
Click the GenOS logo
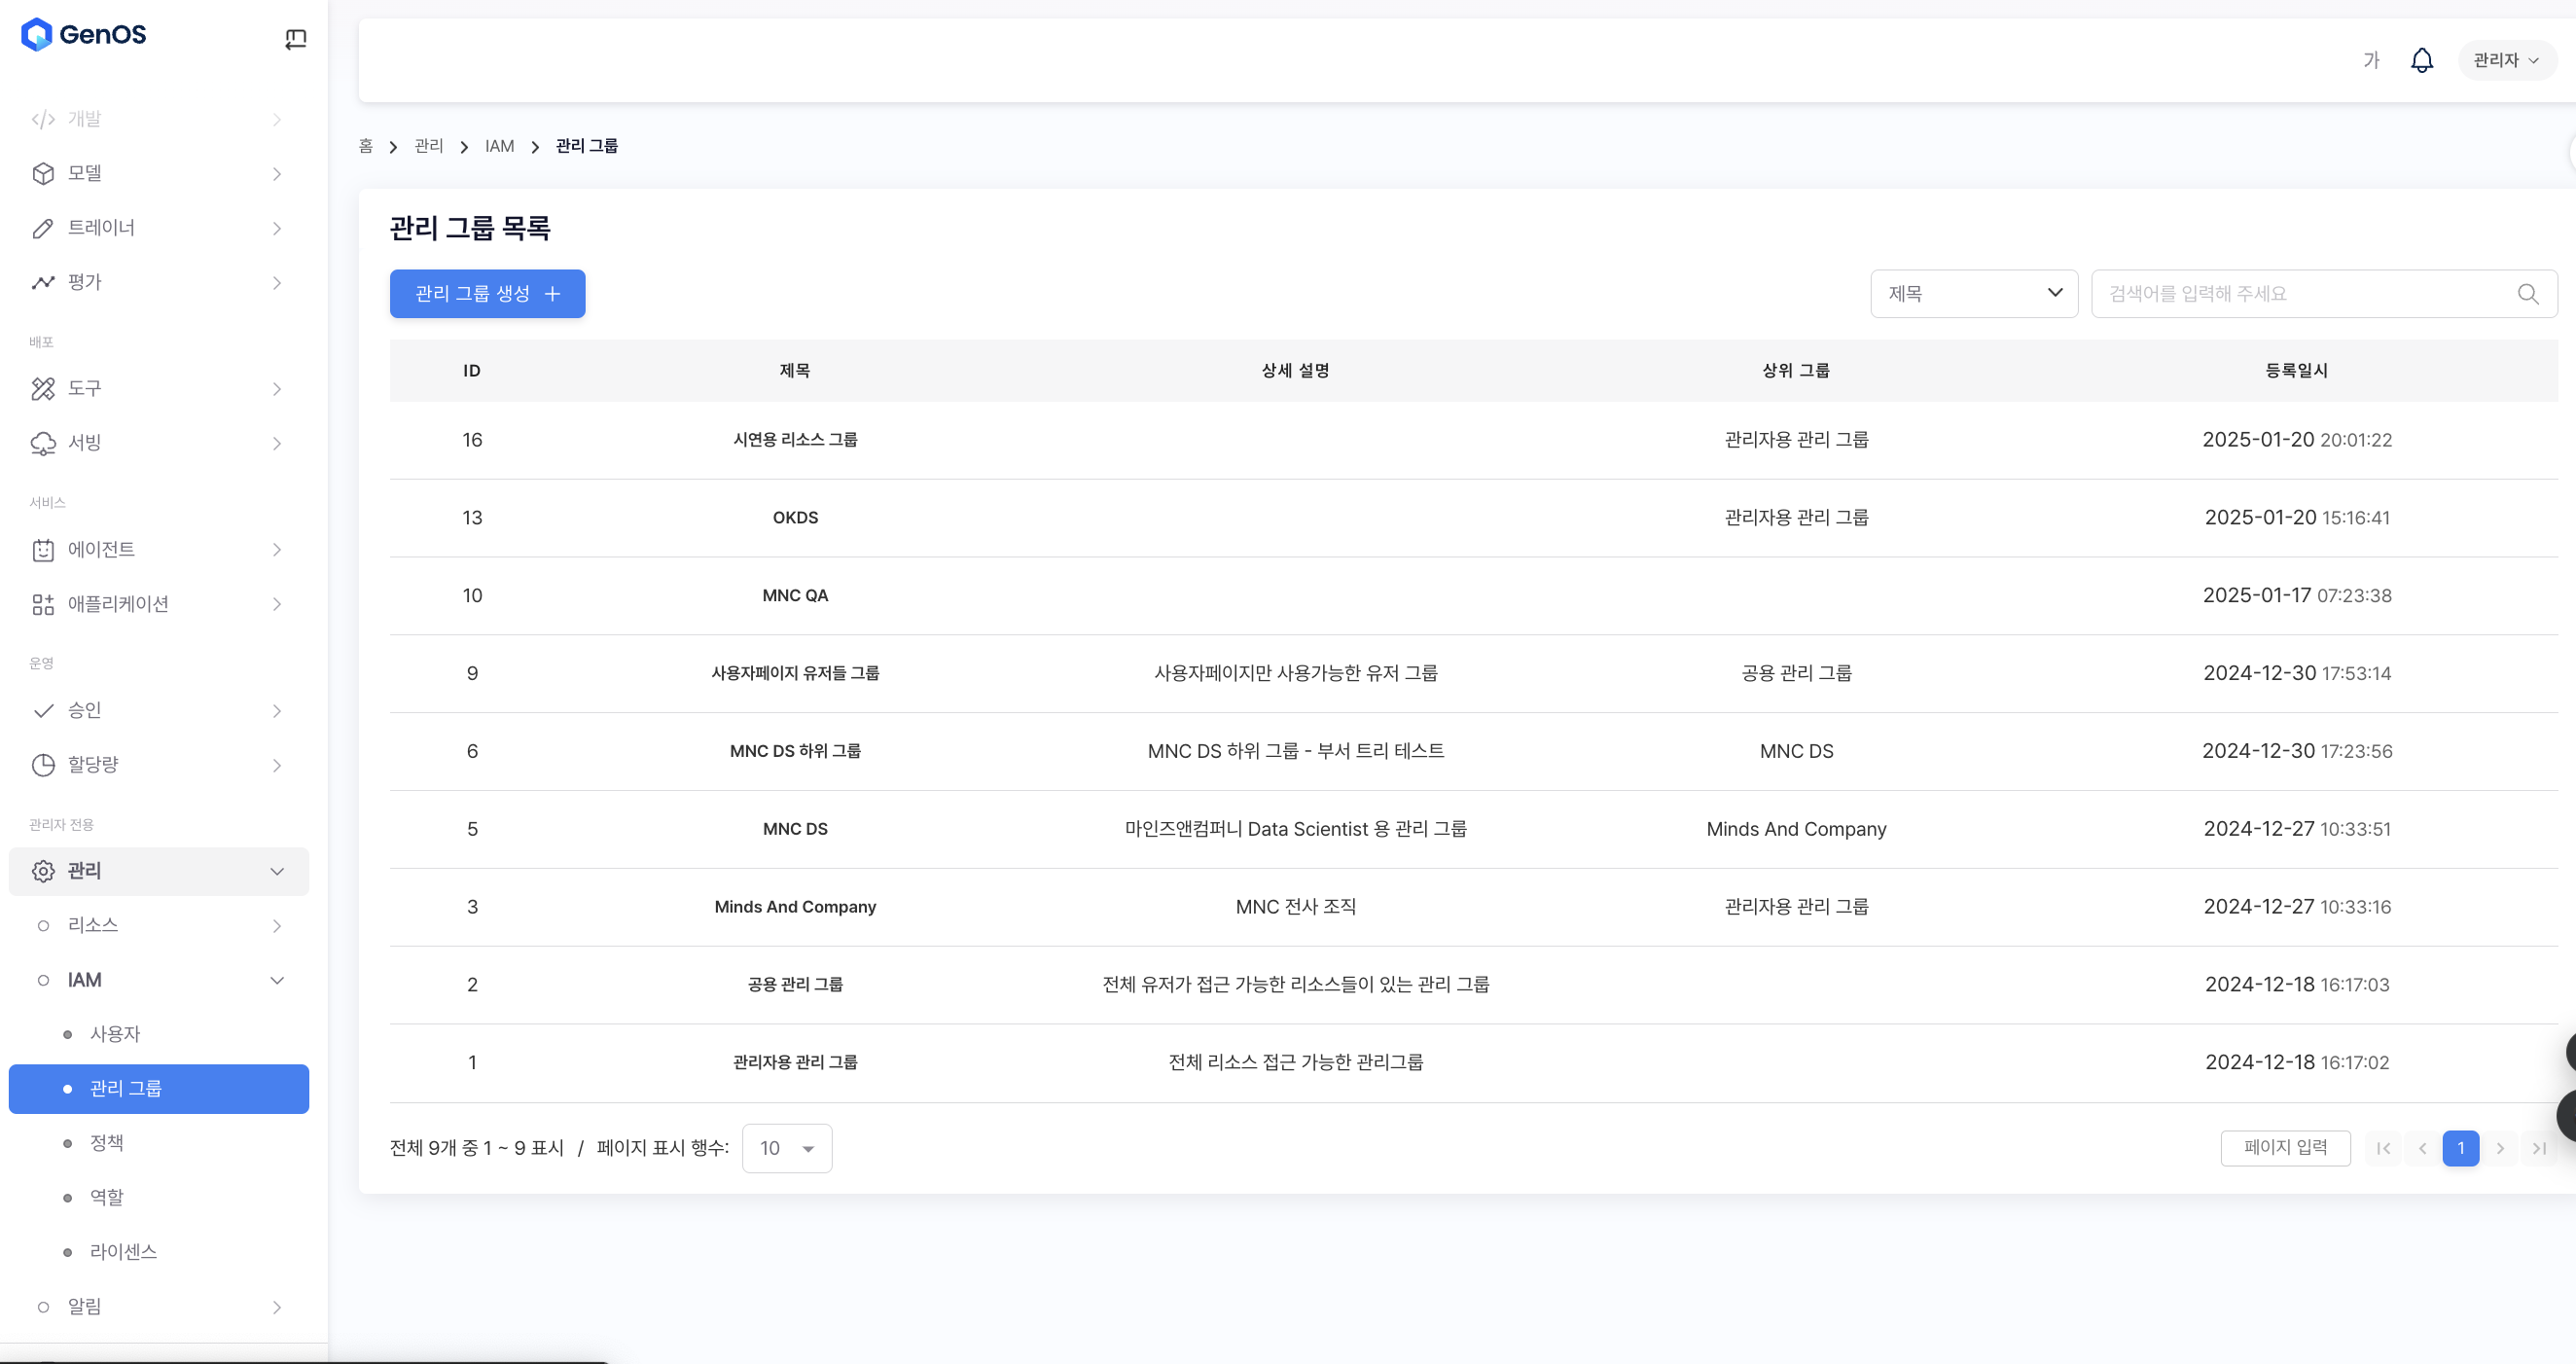[84, 34]
